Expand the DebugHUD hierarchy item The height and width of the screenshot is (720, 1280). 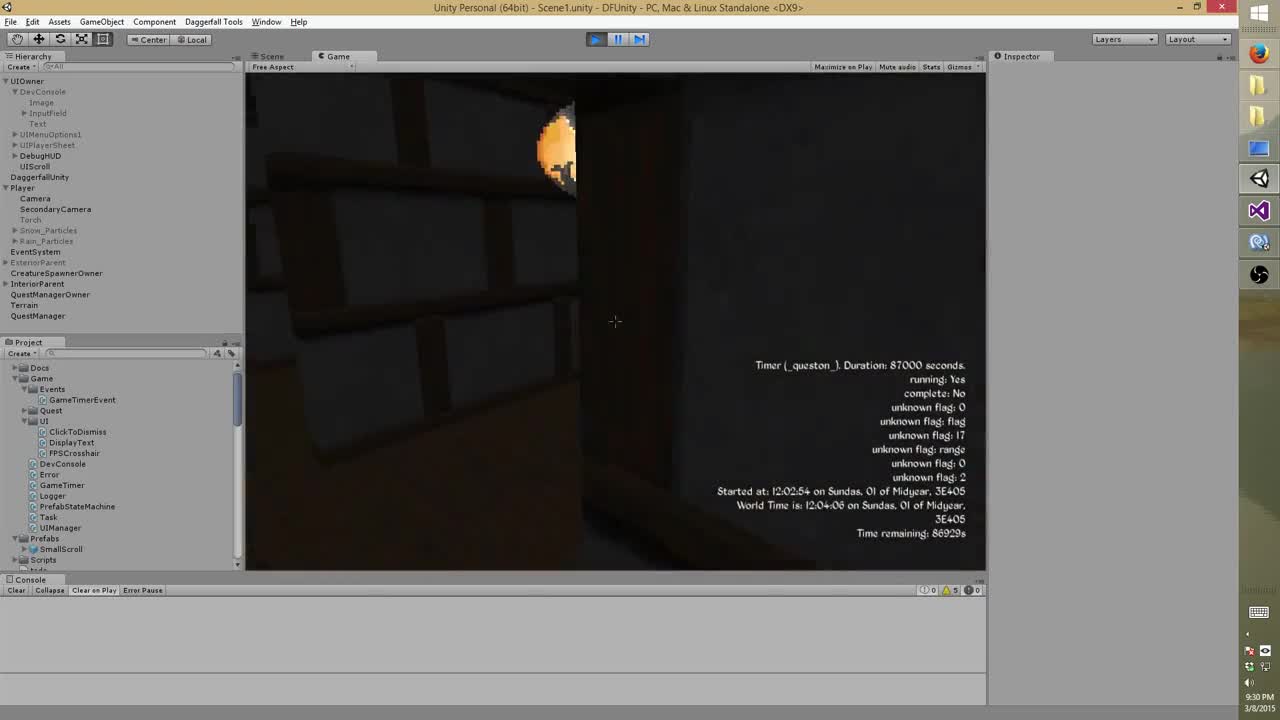[x=15, y=156]
